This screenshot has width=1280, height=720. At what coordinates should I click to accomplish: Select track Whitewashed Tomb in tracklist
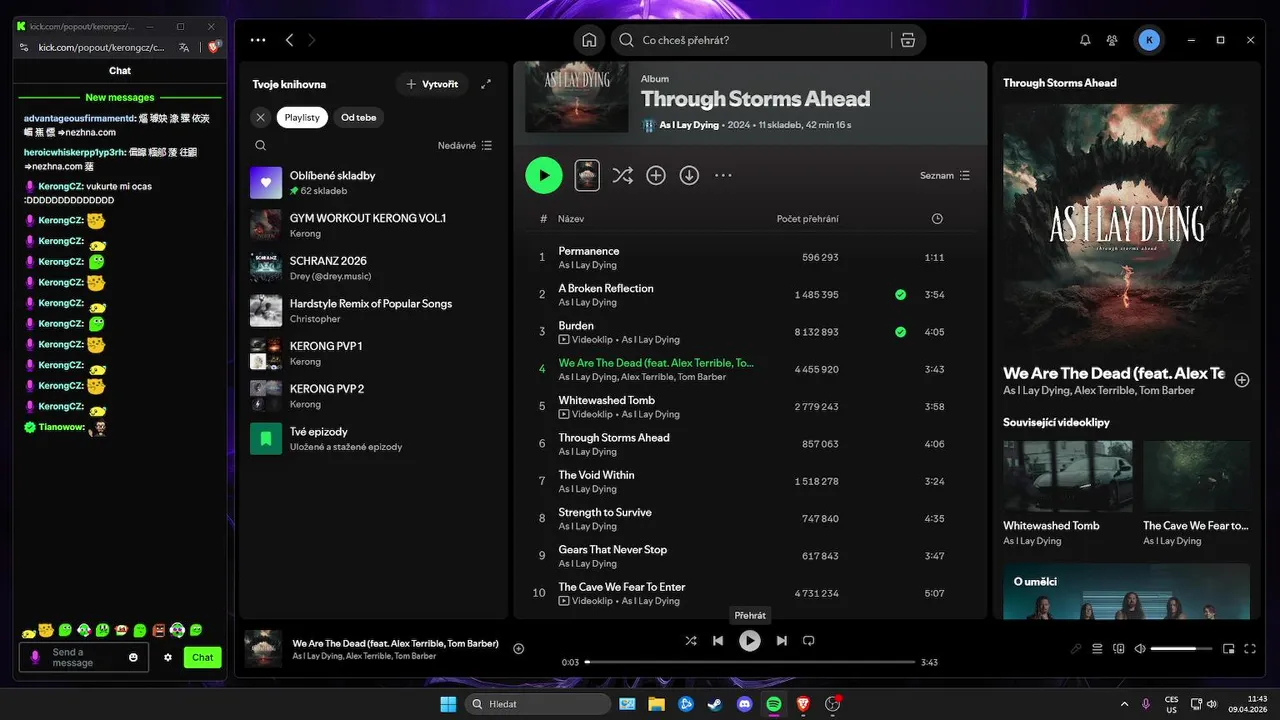(x=751, y=406)
